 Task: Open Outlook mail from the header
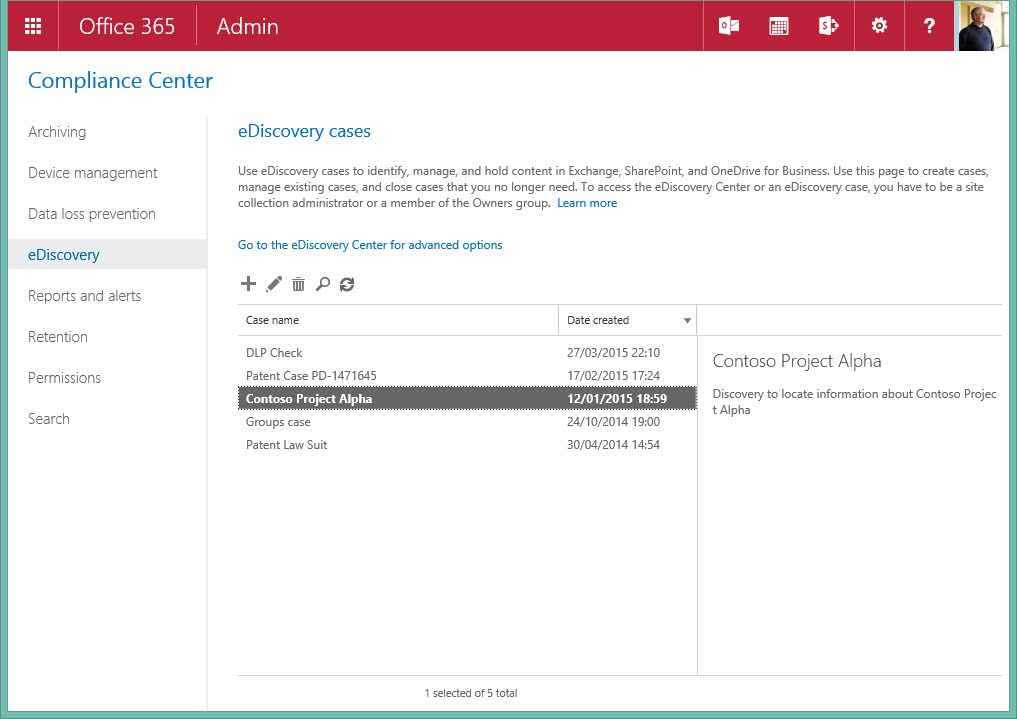click(x=729, y=26)
